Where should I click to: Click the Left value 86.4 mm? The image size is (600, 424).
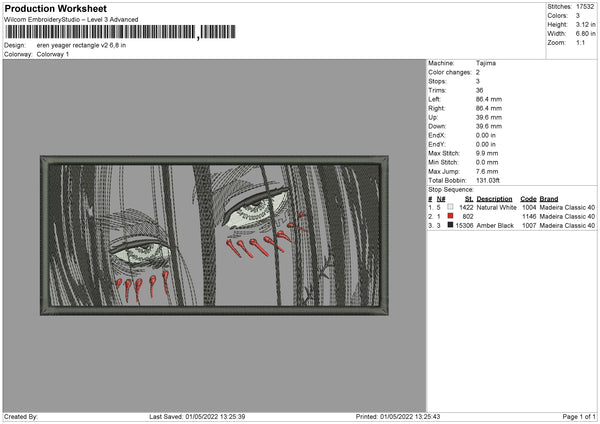point(489,99)
